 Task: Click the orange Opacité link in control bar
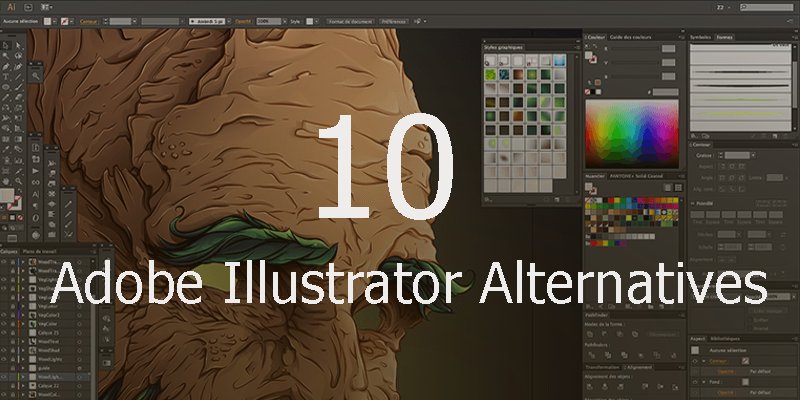244,21
